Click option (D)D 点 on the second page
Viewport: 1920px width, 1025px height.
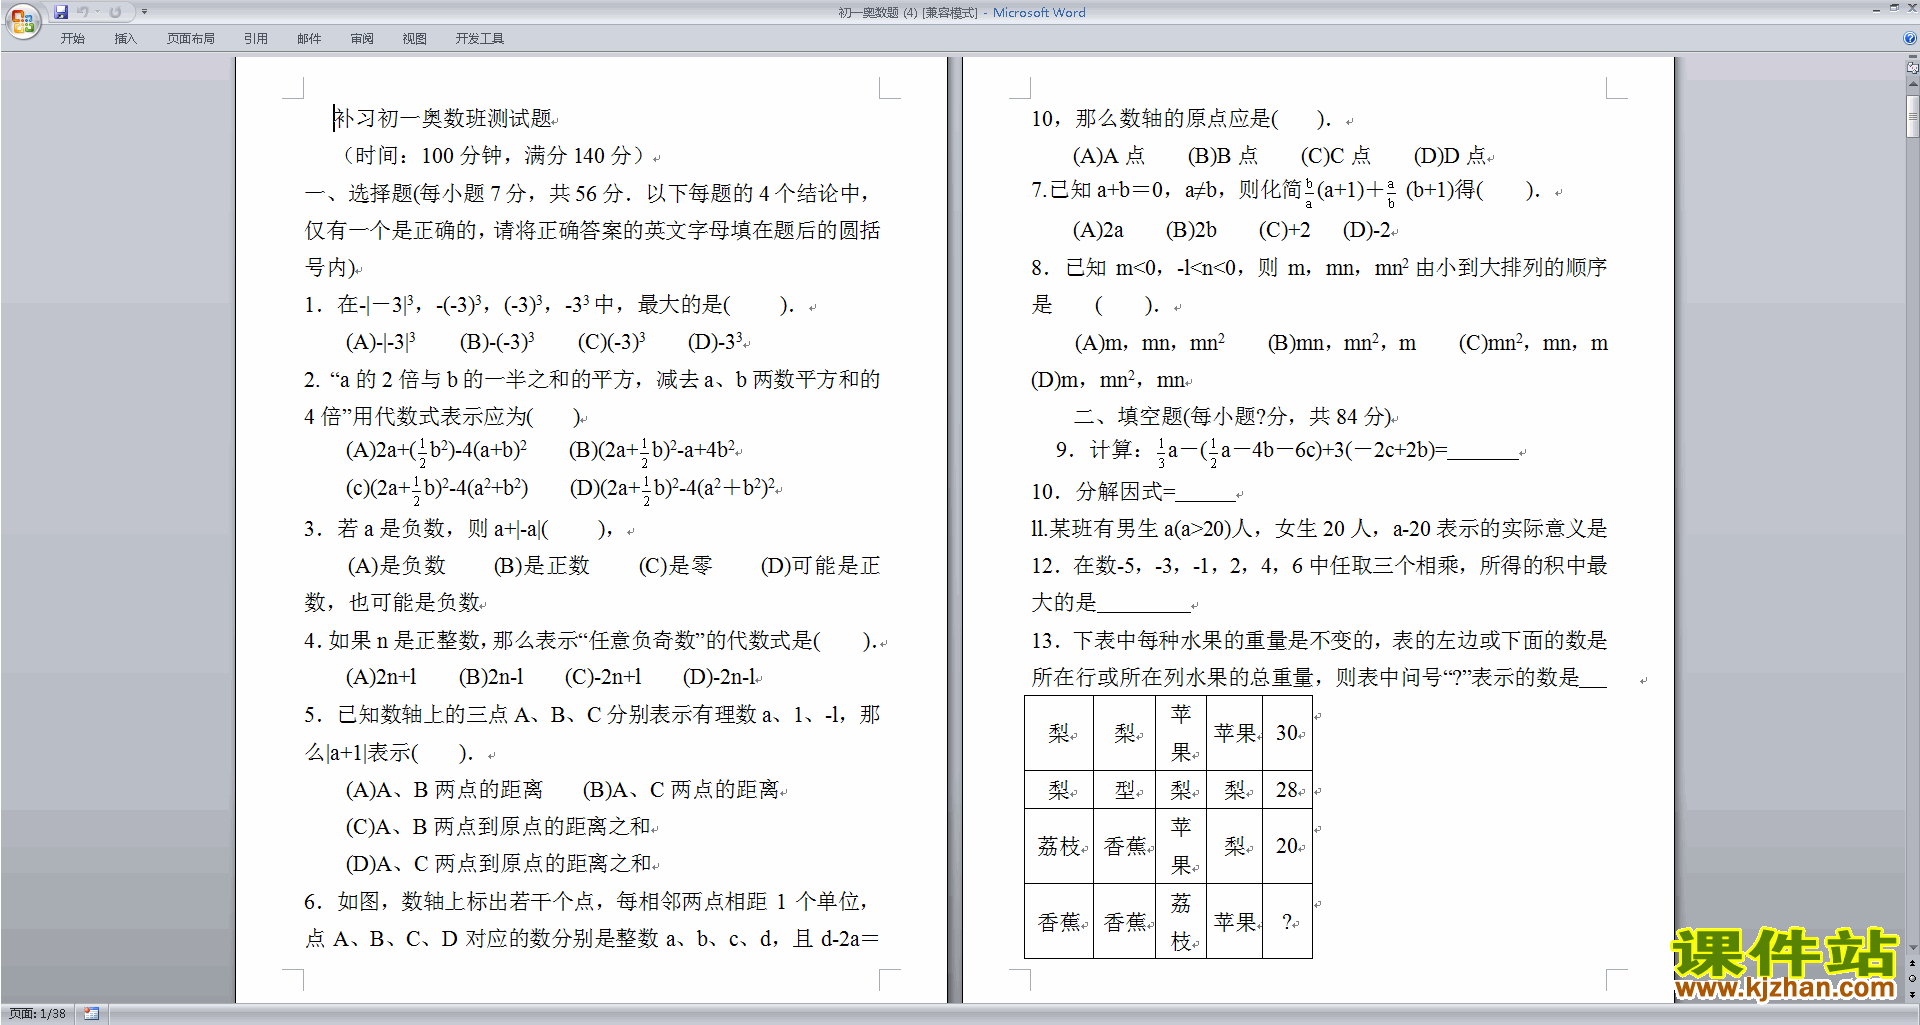(x=1450, y=156)
